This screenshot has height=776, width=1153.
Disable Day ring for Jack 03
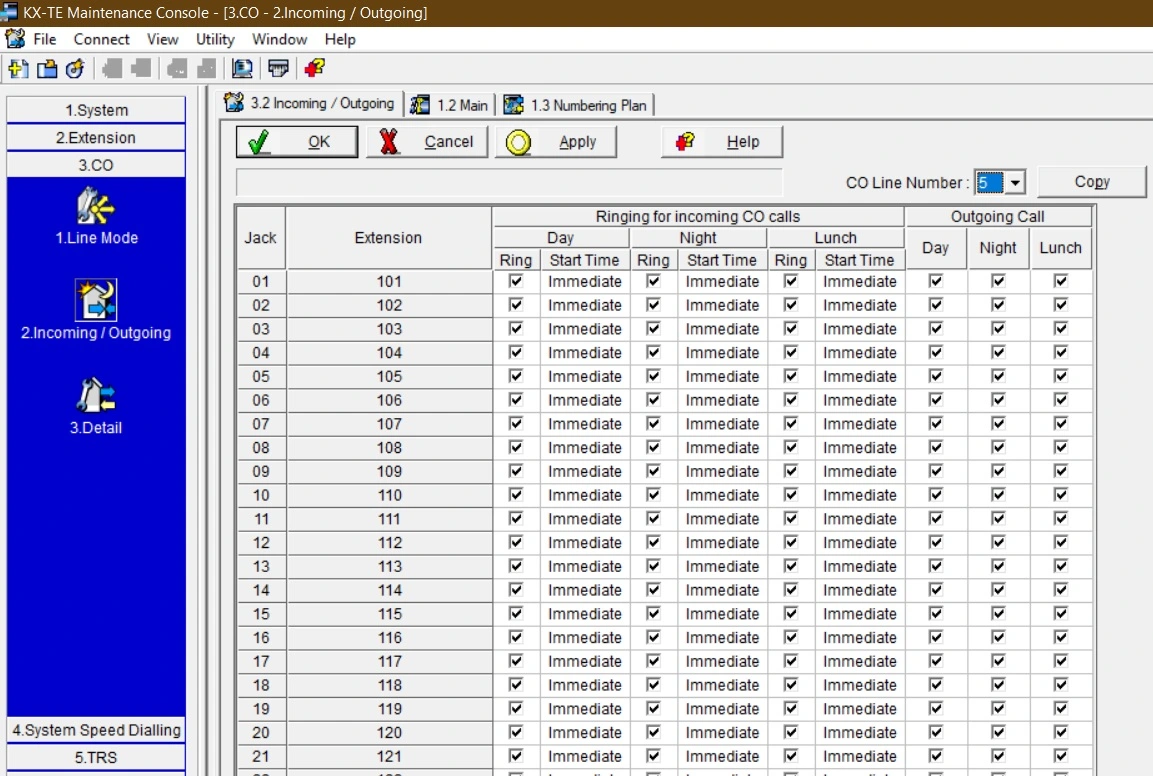tap(515, 329)
